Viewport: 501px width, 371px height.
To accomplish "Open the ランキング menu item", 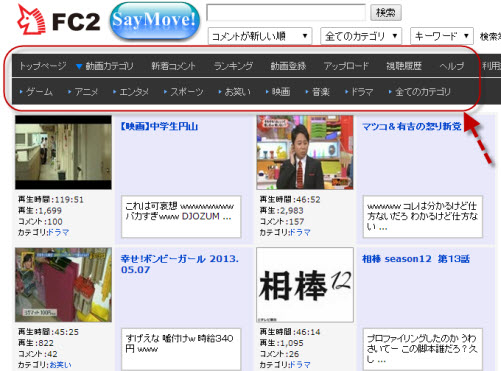I will click(233, 66).
